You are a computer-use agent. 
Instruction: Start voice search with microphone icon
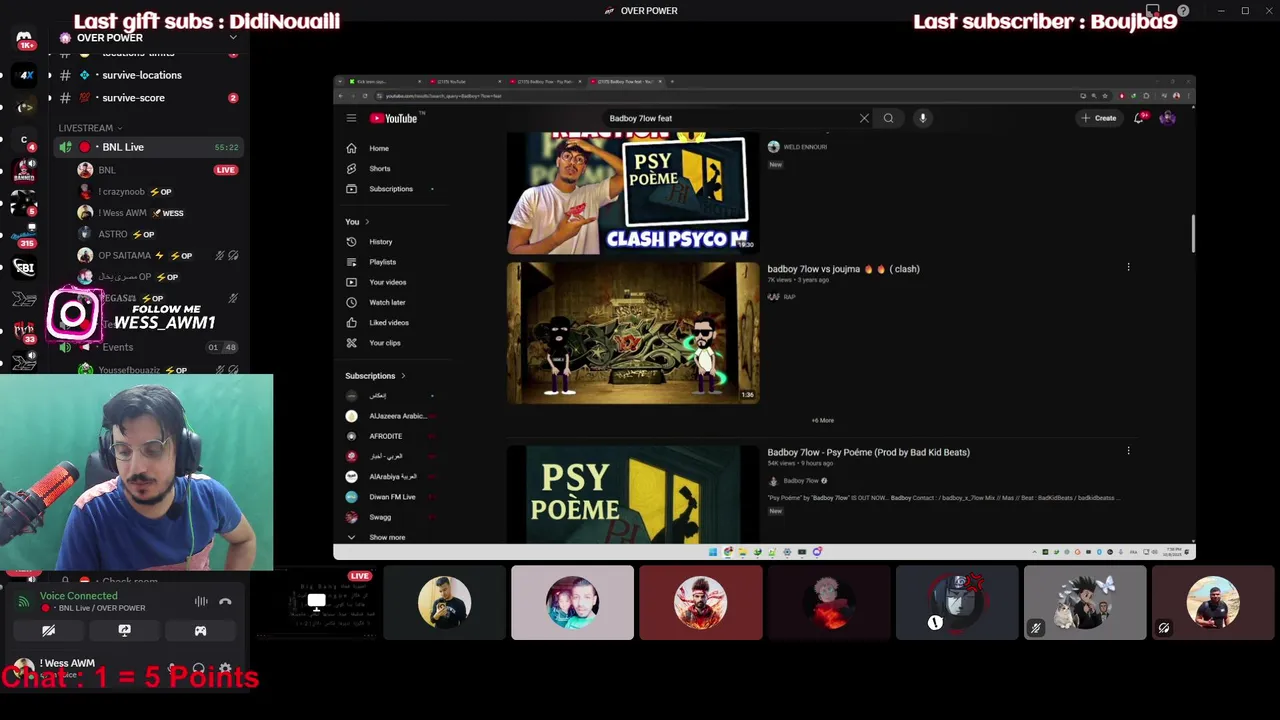tap(923, 118)
